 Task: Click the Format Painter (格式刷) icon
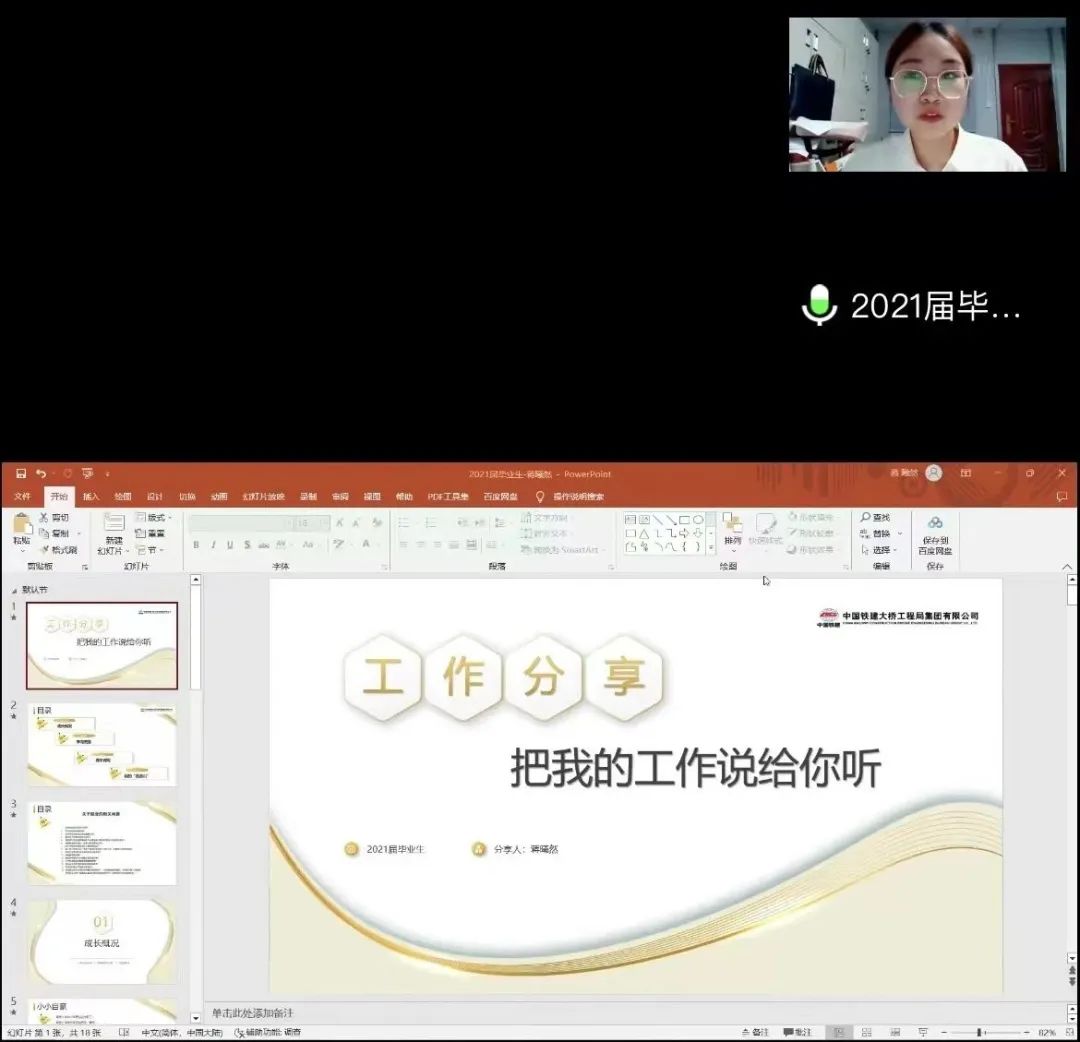click(x=44, y=549)
